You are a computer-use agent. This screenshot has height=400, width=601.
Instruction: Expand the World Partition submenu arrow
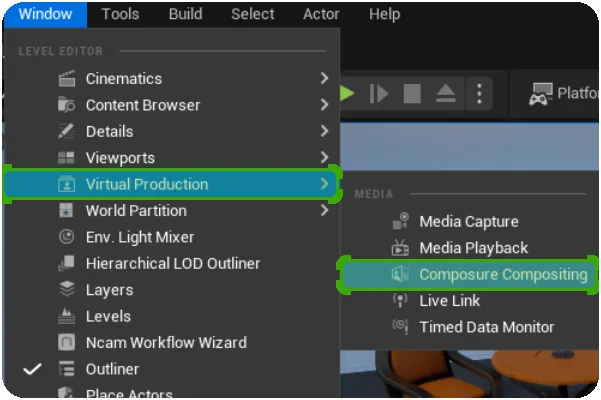324,210
